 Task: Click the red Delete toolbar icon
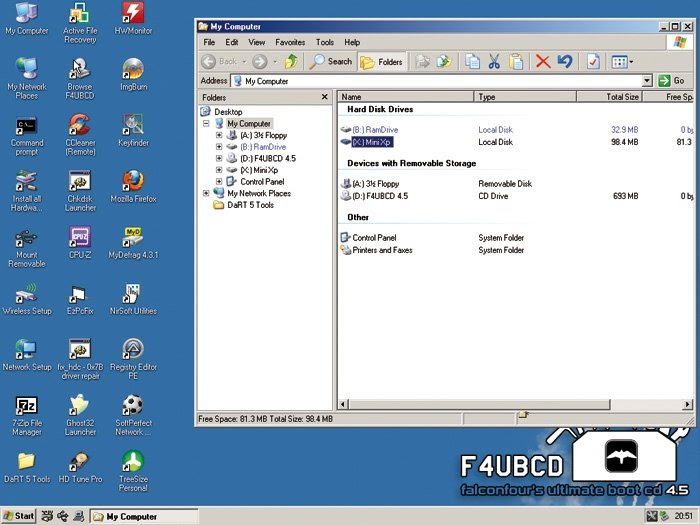tap(543, 62)
